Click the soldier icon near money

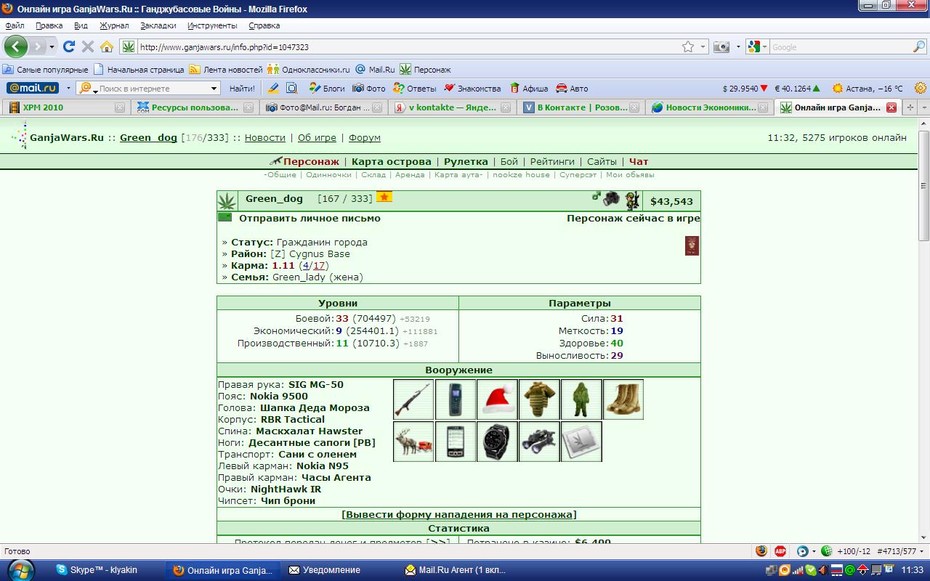(x=632, y=200)
